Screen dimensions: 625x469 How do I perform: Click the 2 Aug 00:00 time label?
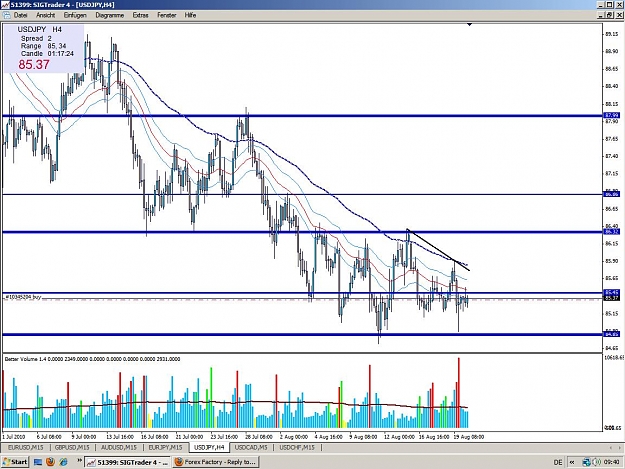coord(294,437)
